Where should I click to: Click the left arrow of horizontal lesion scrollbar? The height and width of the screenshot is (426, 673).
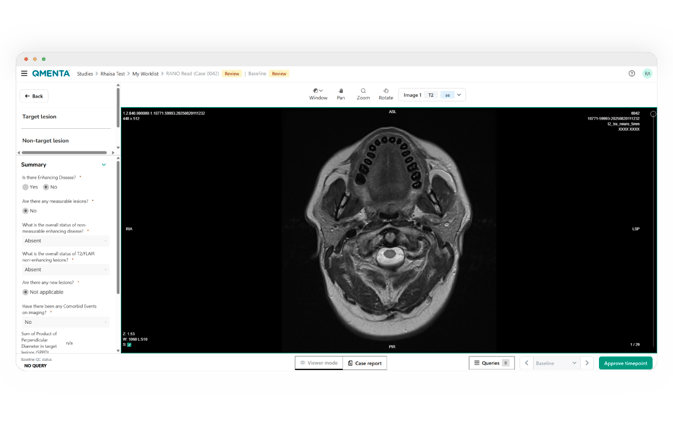point(19,152)
